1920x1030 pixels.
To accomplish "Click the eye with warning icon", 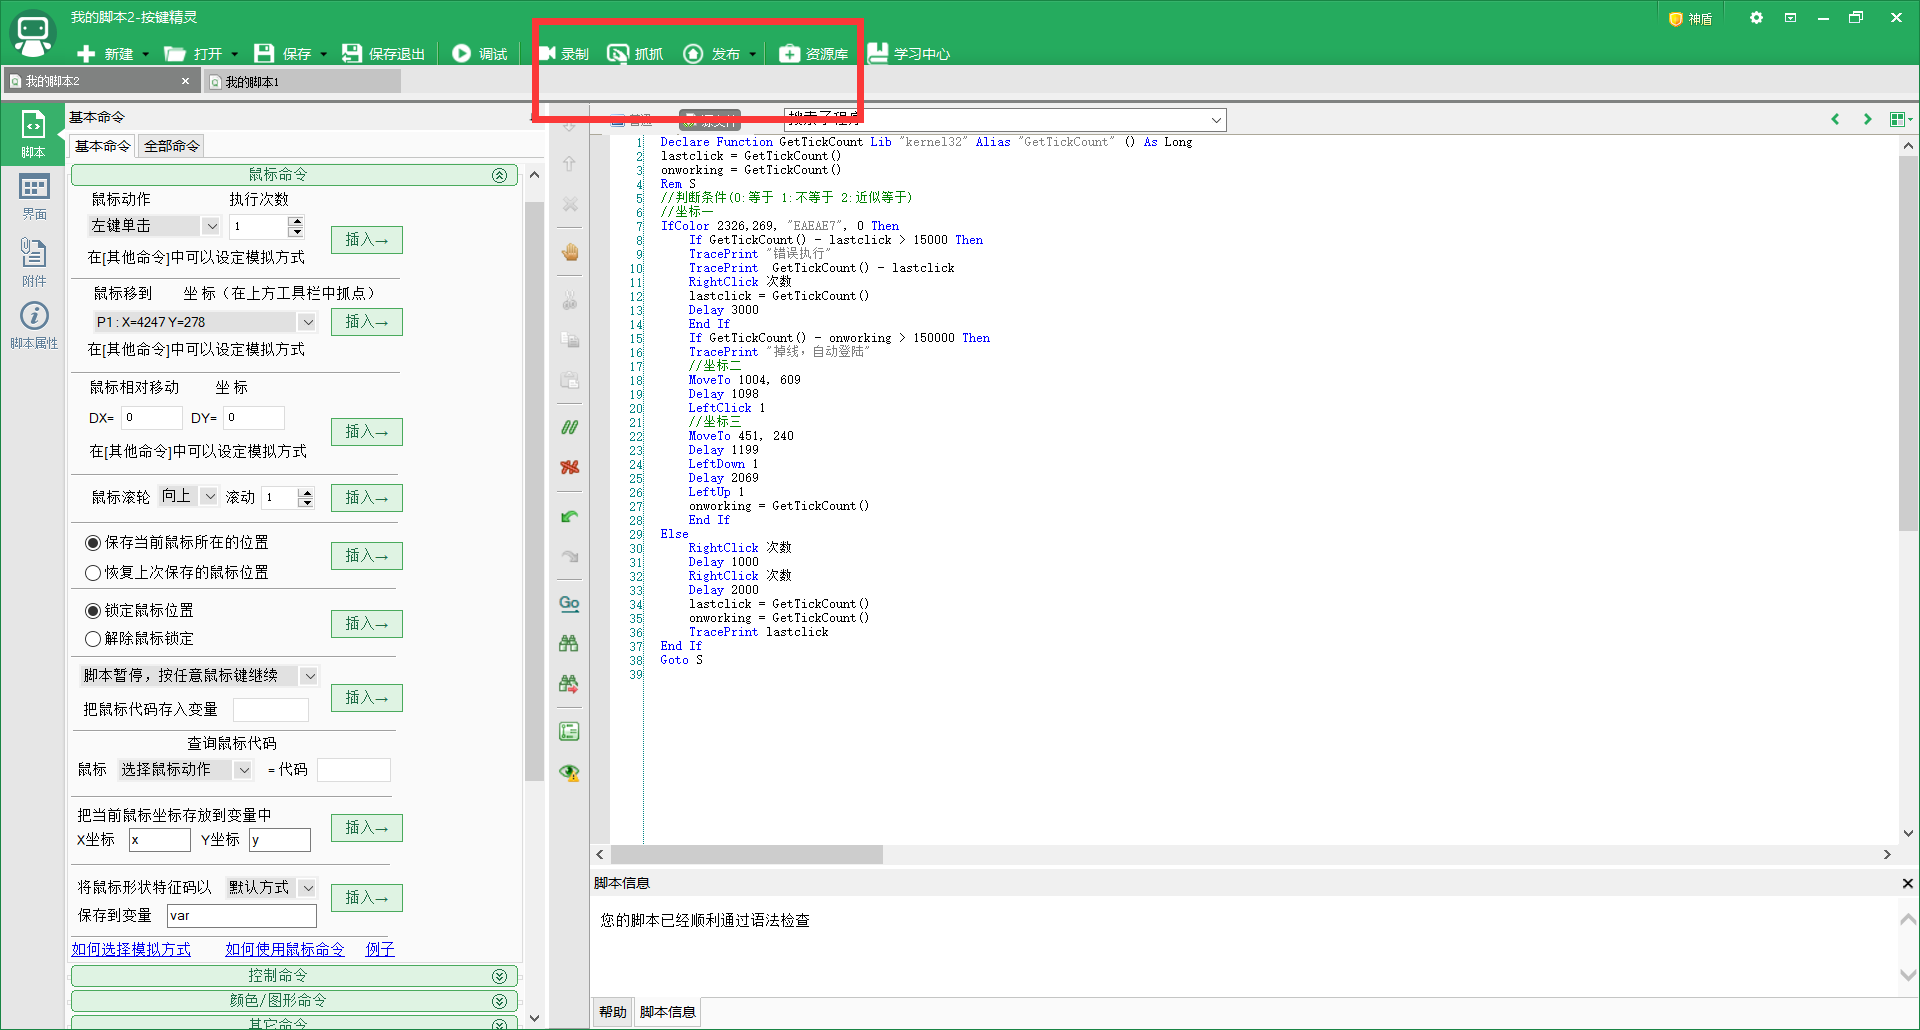I will [569, 772].
